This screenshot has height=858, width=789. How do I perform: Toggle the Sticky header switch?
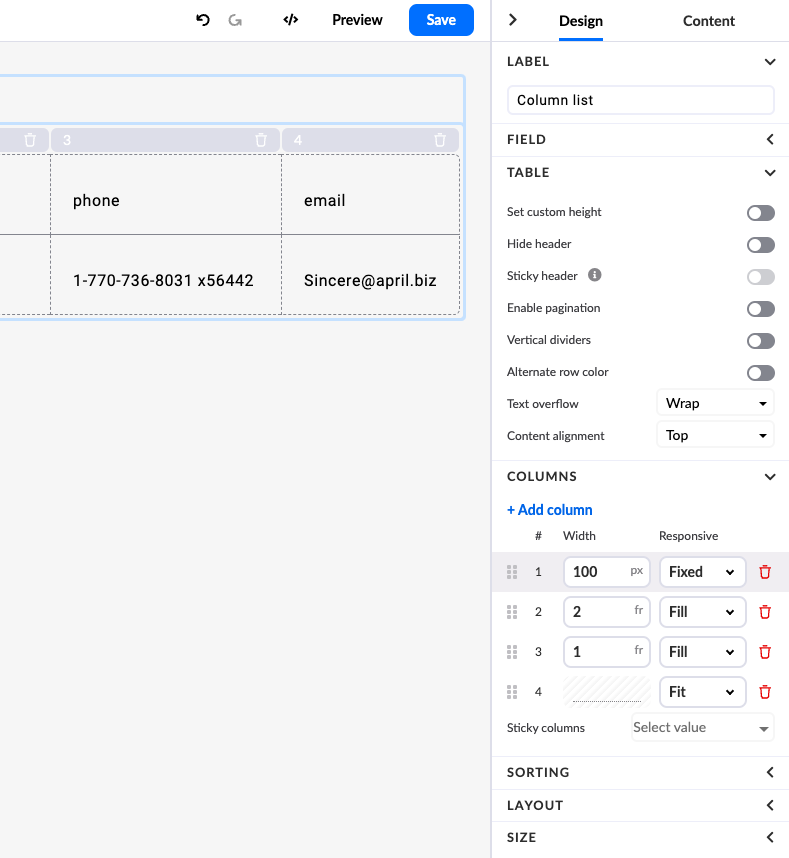point(761,277)
